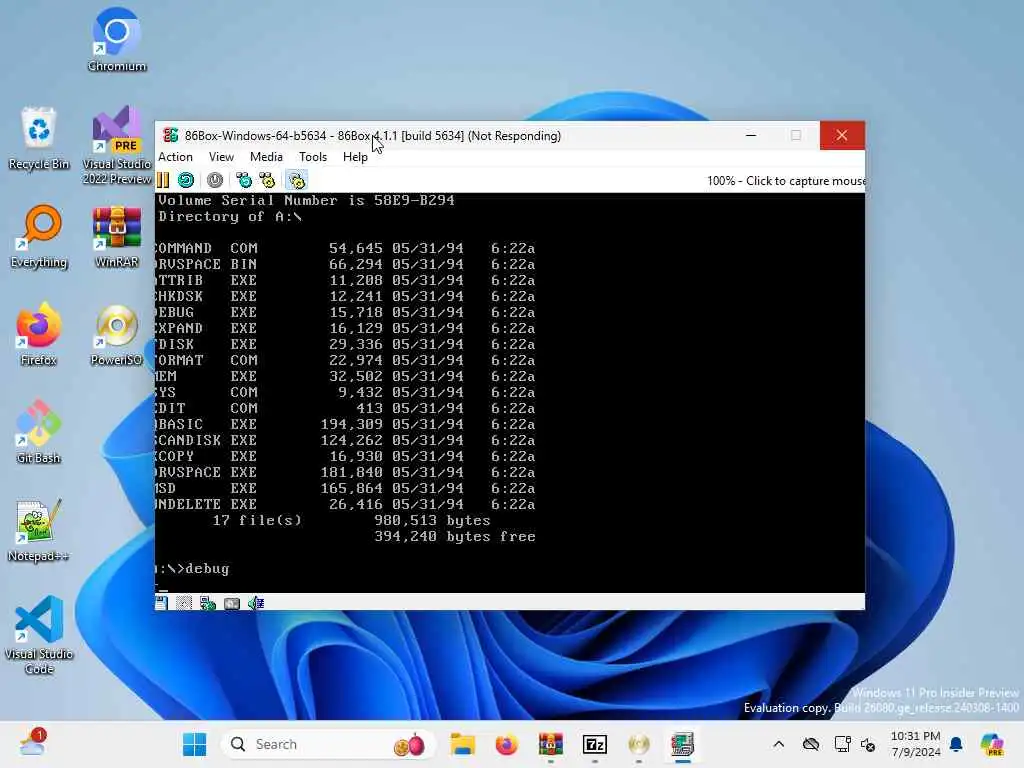Open WinRAR from the taskbar
The height and width of the screenshot is (768, 1024).
(x=551, y=744)
